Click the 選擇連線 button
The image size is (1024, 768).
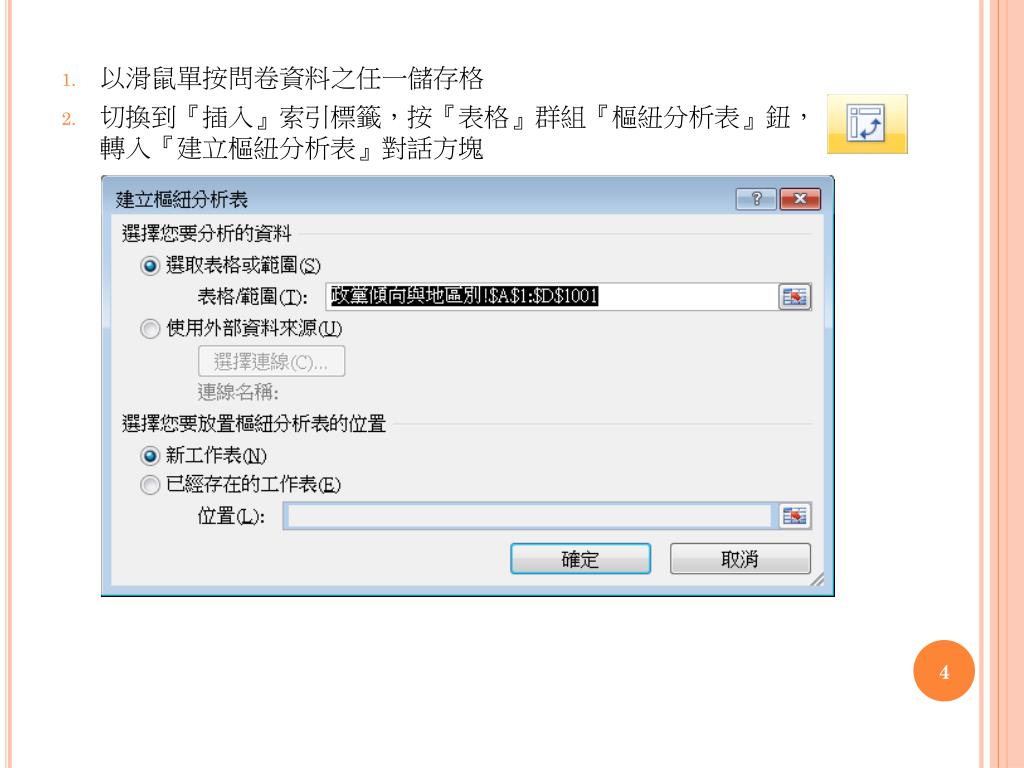272,361
